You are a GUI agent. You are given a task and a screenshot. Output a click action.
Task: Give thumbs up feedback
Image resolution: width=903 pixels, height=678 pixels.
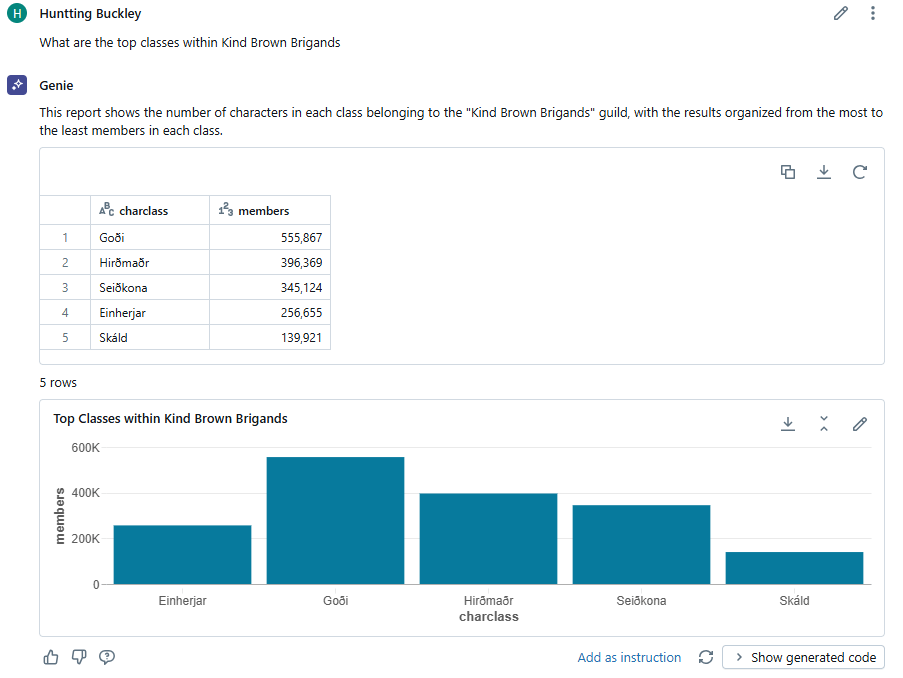click(51, 657)
